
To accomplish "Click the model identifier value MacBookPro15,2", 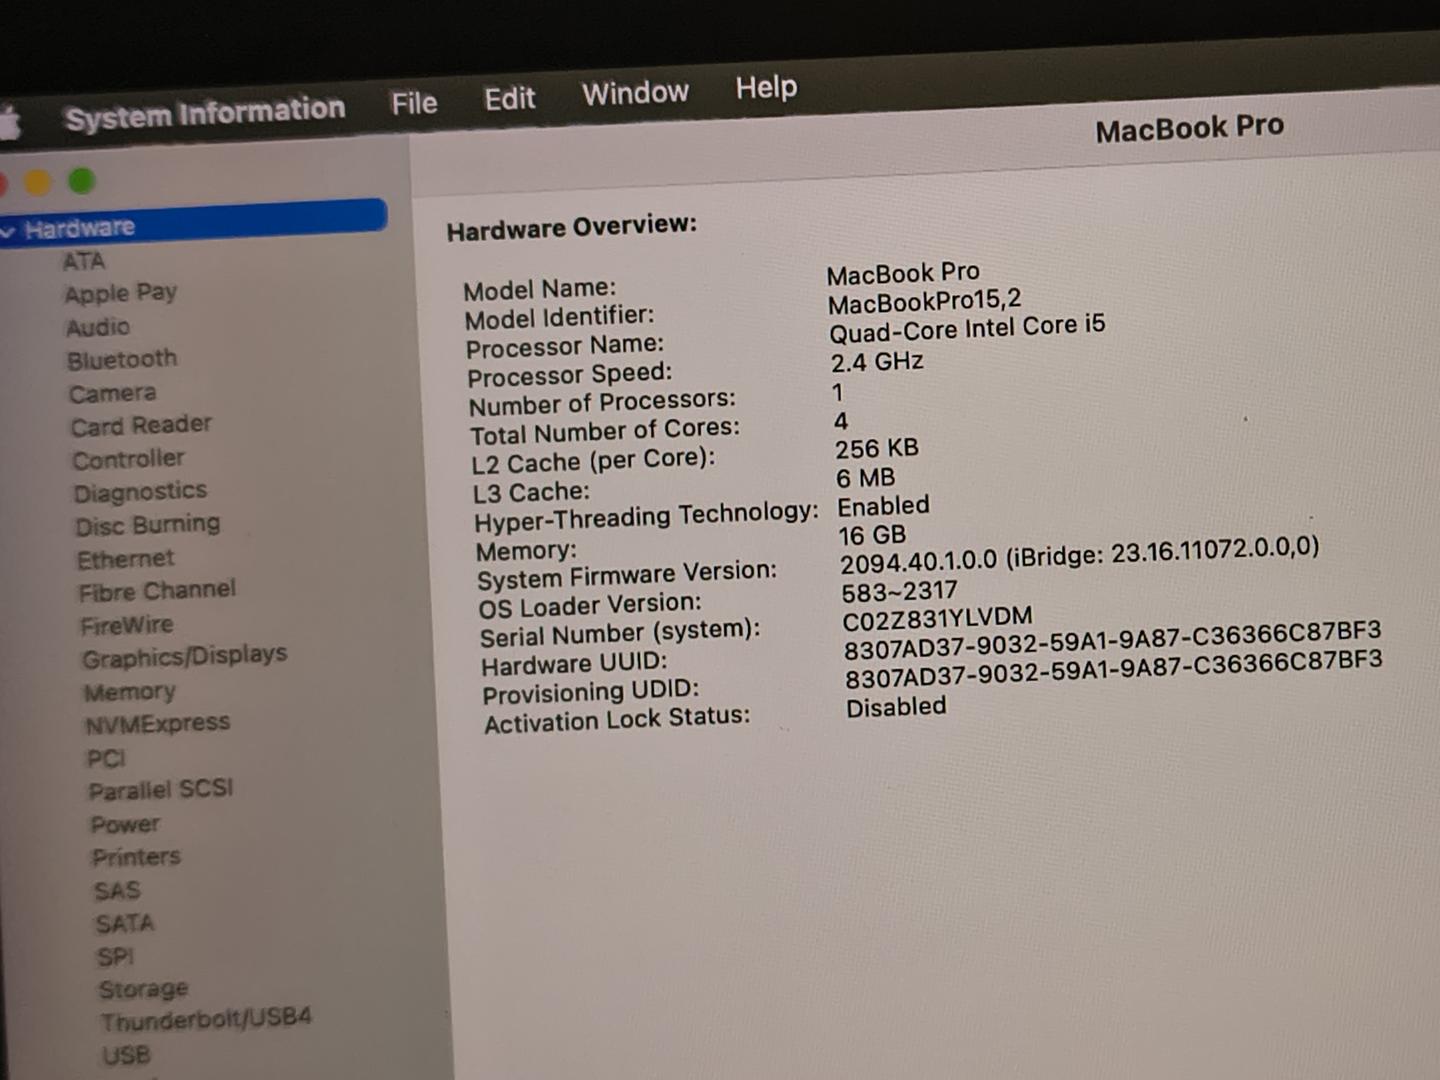I will click(925, 301).
